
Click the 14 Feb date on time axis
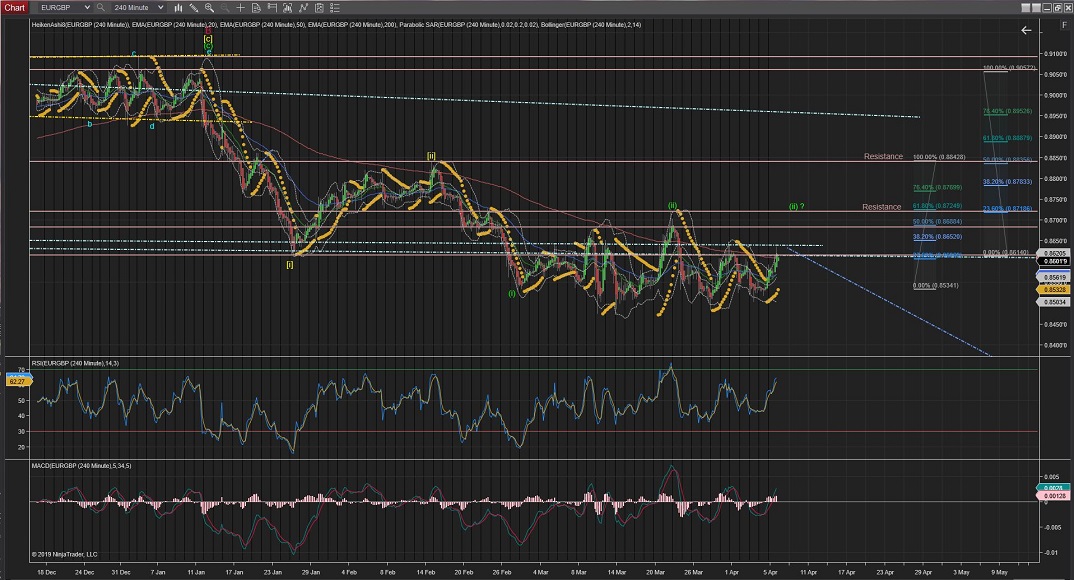click(x=427, y=572)
